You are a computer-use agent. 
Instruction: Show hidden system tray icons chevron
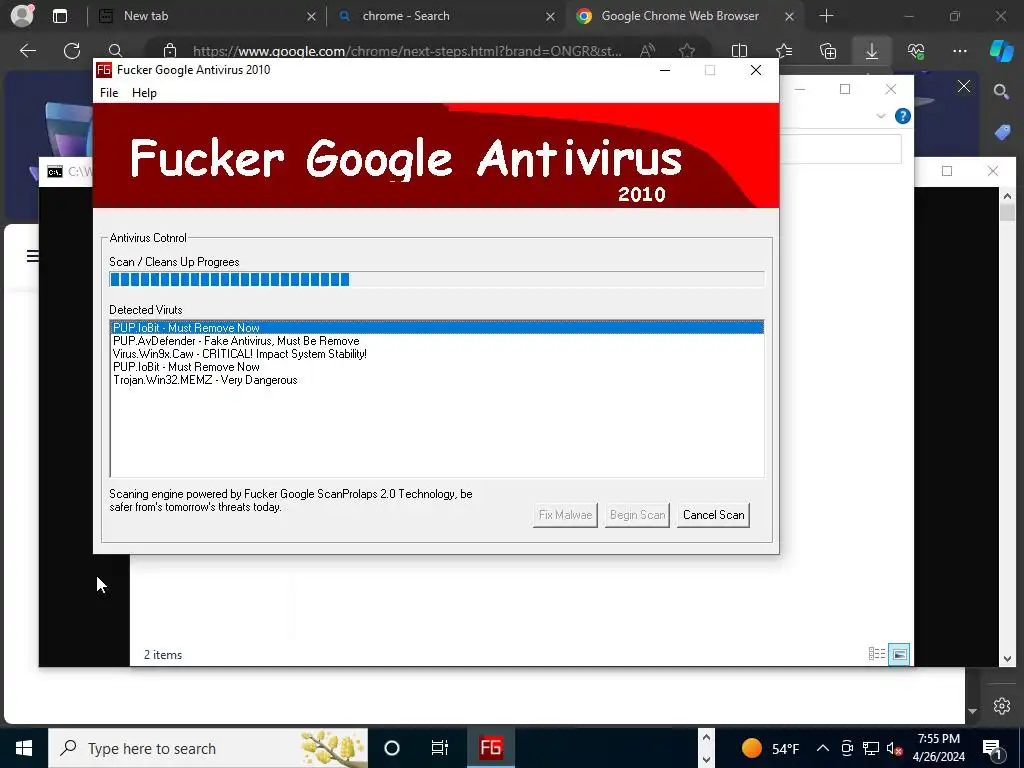point(823,748)
